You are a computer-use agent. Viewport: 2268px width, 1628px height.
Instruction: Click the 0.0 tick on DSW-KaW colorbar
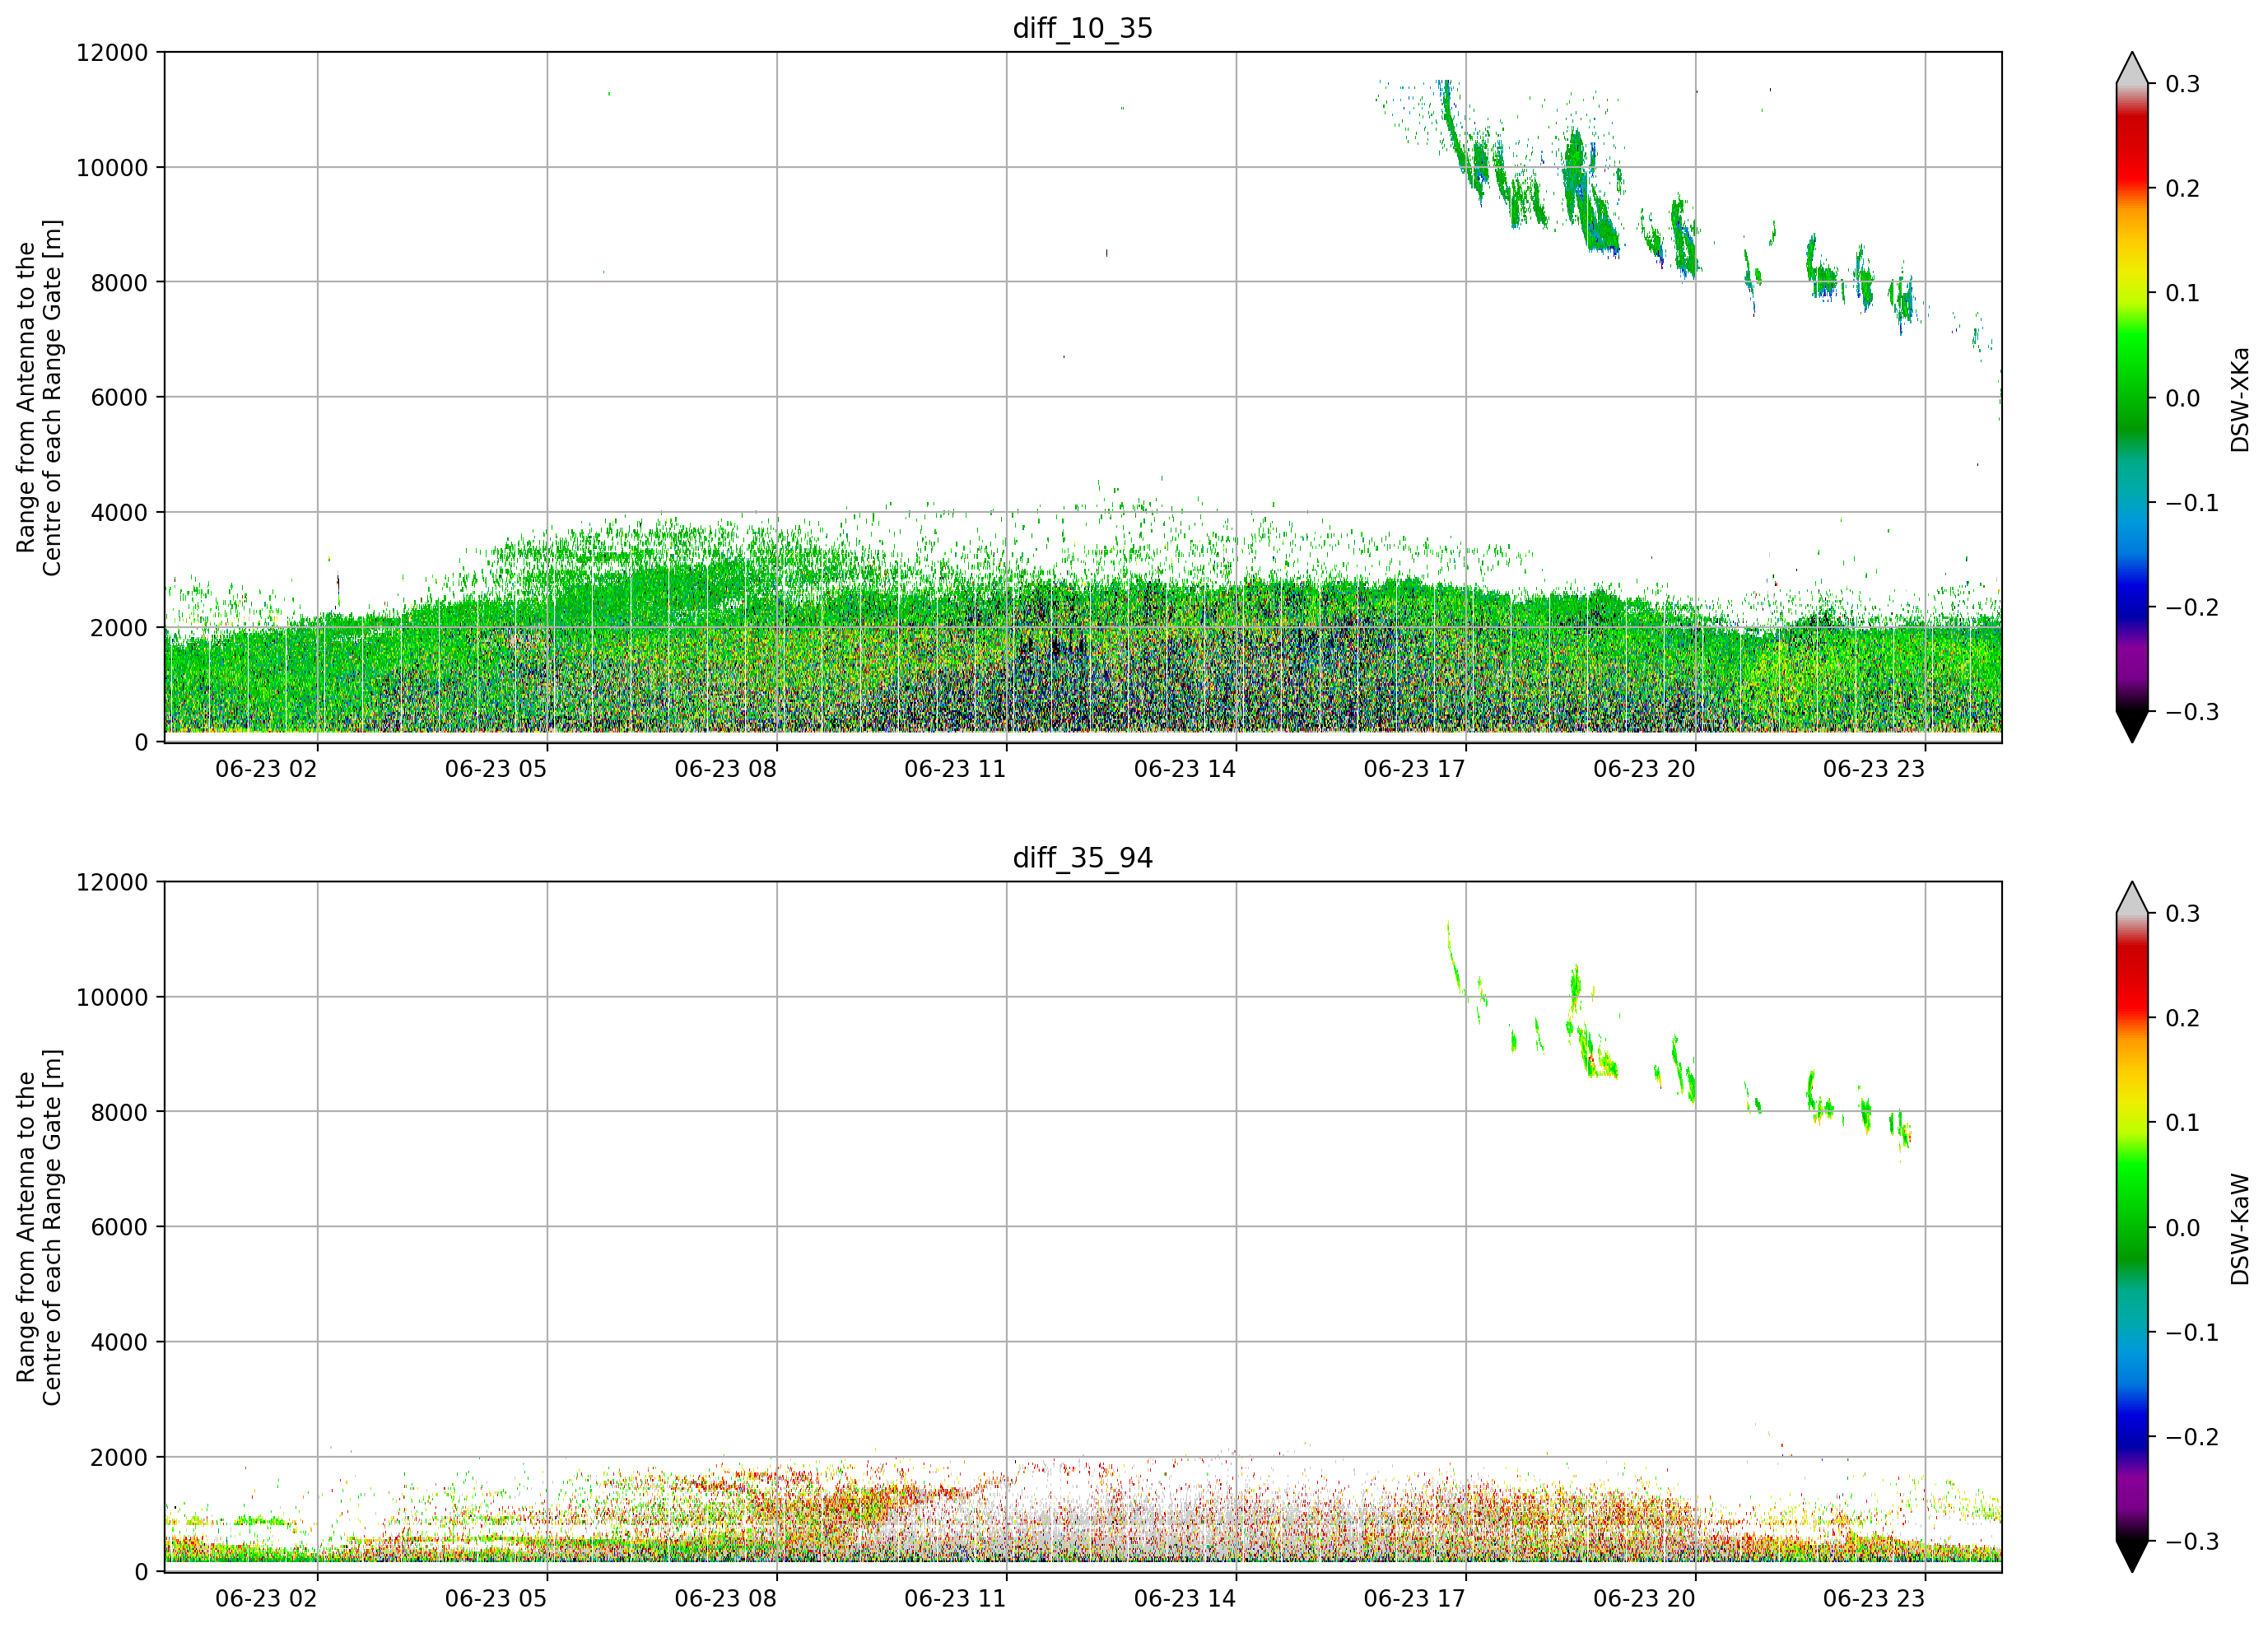[2183, 1228]
